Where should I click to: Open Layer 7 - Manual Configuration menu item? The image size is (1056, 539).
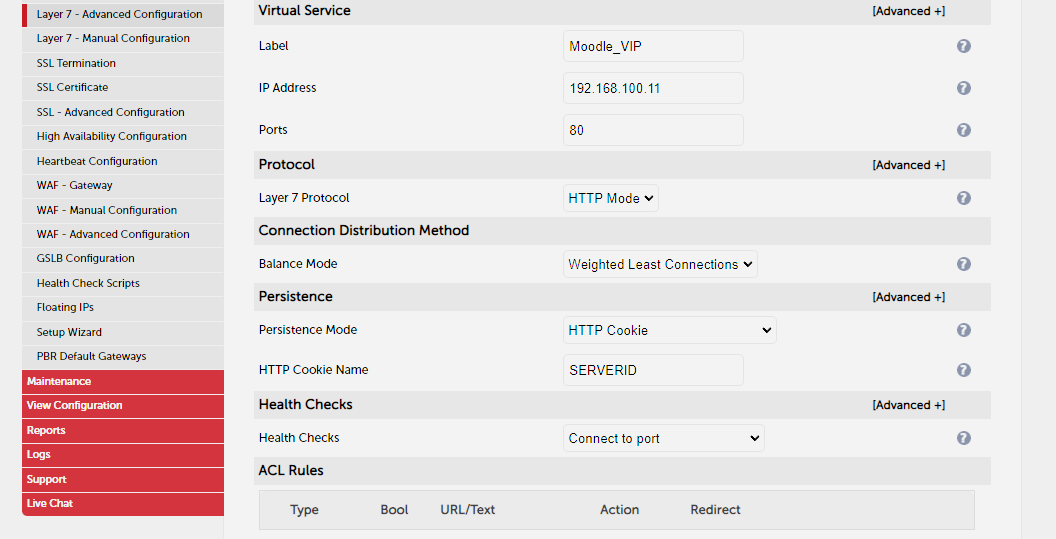coord(123,38)
